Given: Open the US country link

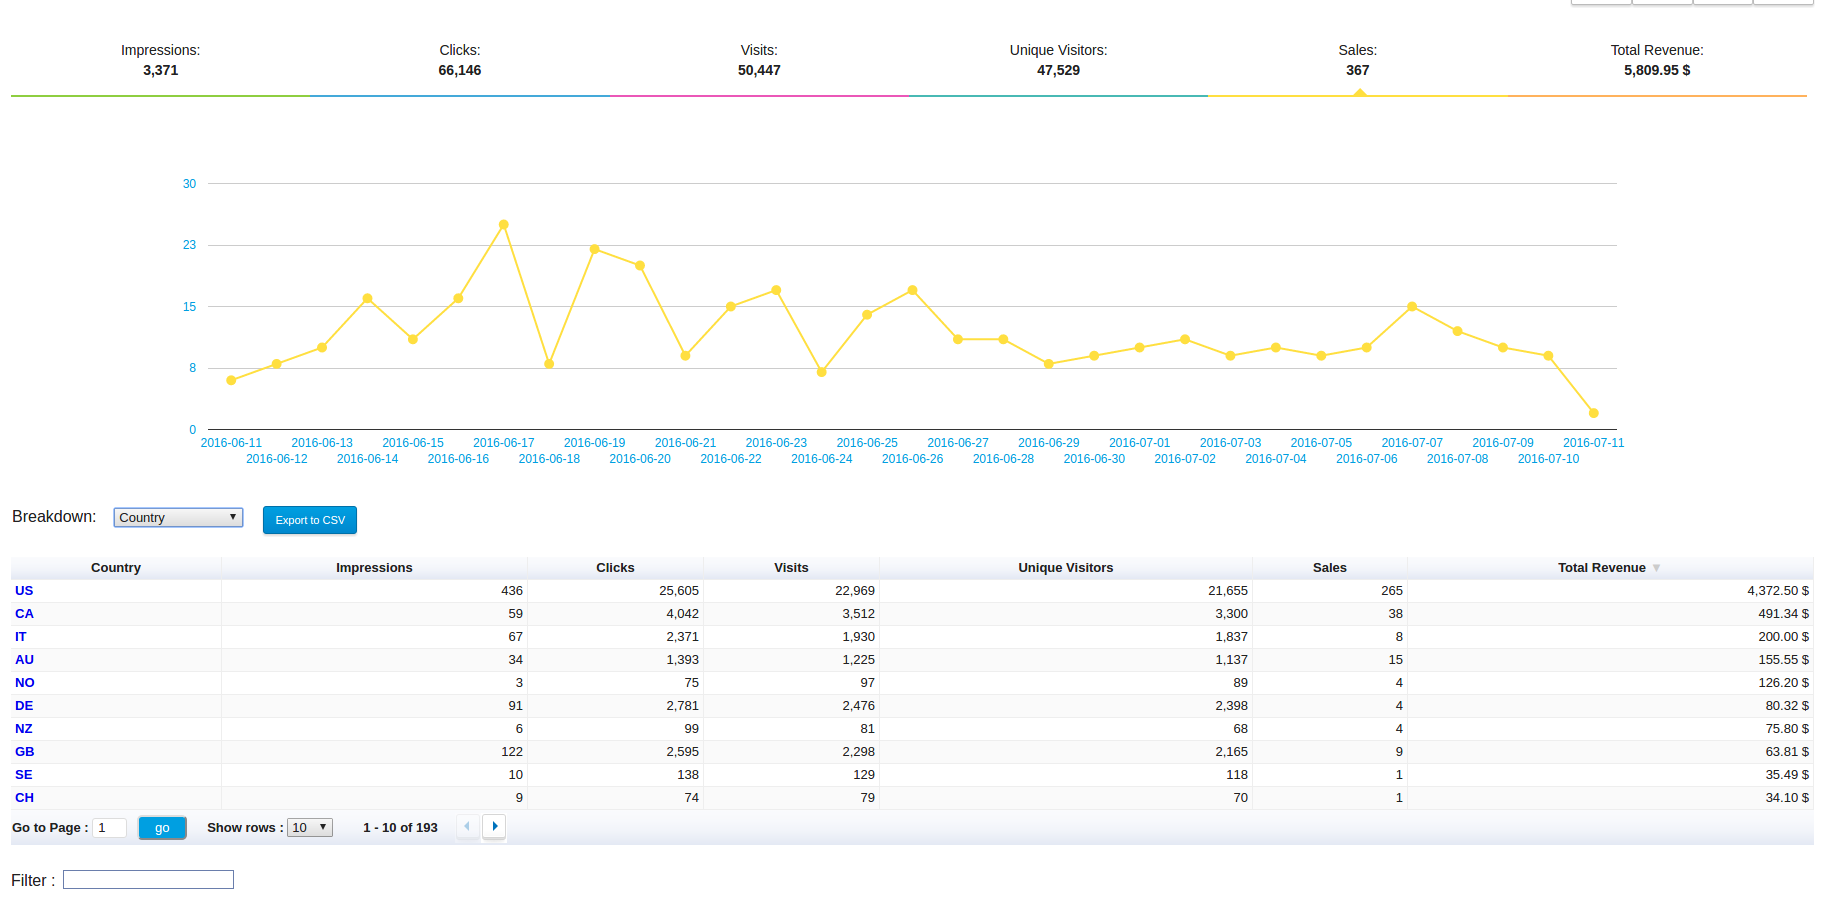Looking at the screenshot, I should coord(24,591).
